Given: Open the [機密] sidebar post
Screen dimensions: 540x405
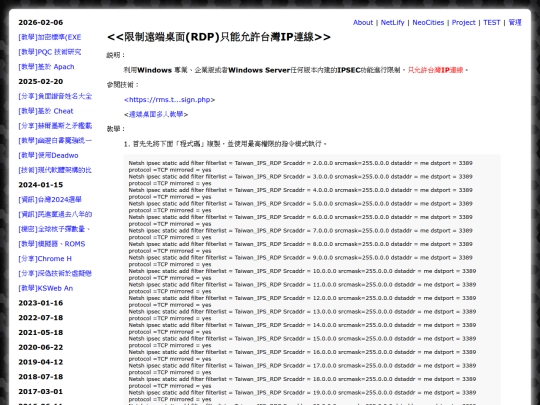Looking at the screenshot, I should (54, 229).
